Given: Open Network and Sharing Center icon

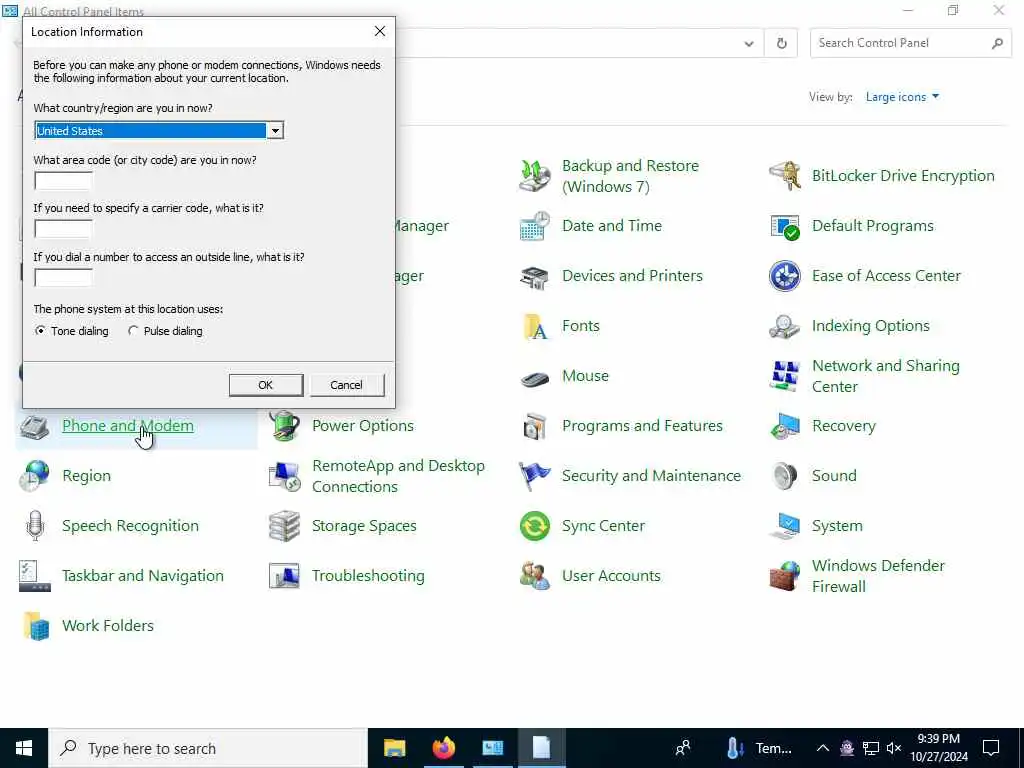Looking at the screenshot, I should tap(784, 376).
